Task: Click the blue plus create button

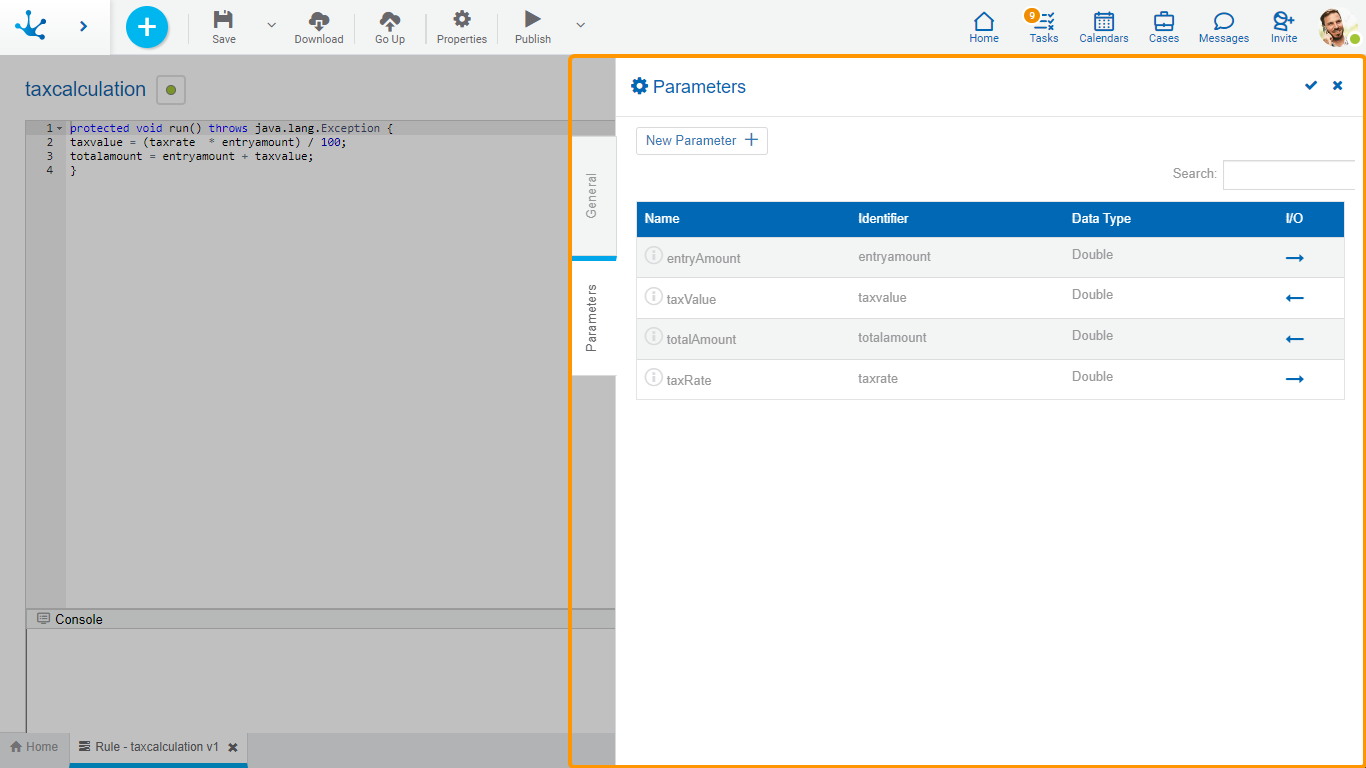Action: pos(147,26)
